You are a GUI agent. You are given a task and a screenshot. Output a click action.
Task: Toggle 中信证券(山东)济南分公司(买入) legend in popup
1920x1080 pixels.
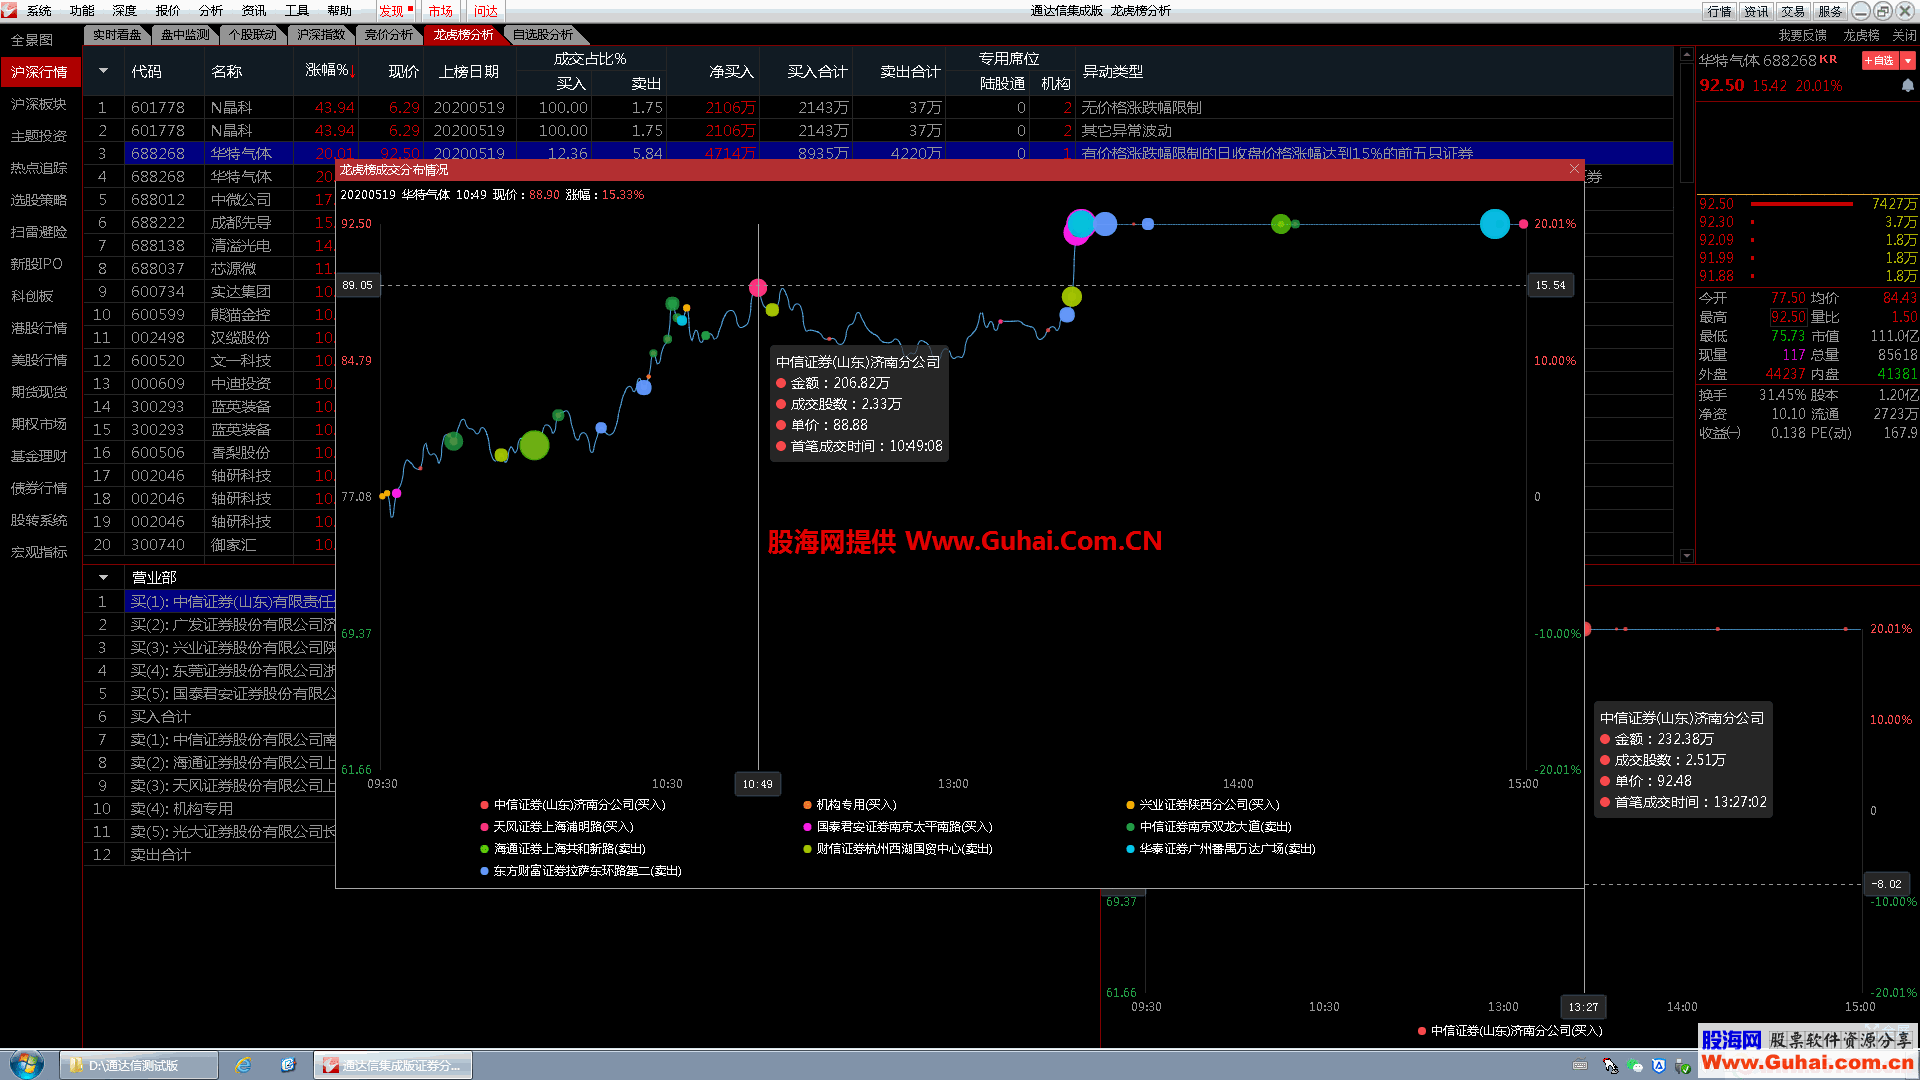pos(573,804)
